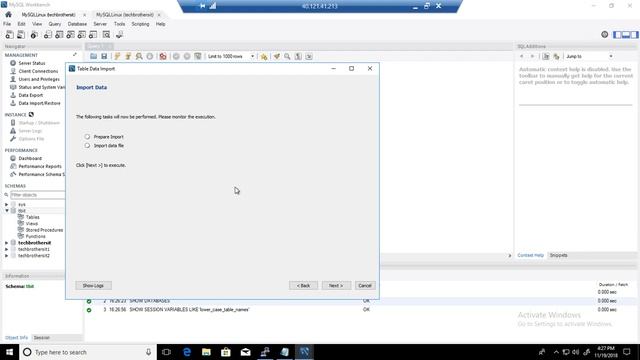640x360 pixels.
Task: Expand the techbrothersit1 schema node
Action: [7, 249]
